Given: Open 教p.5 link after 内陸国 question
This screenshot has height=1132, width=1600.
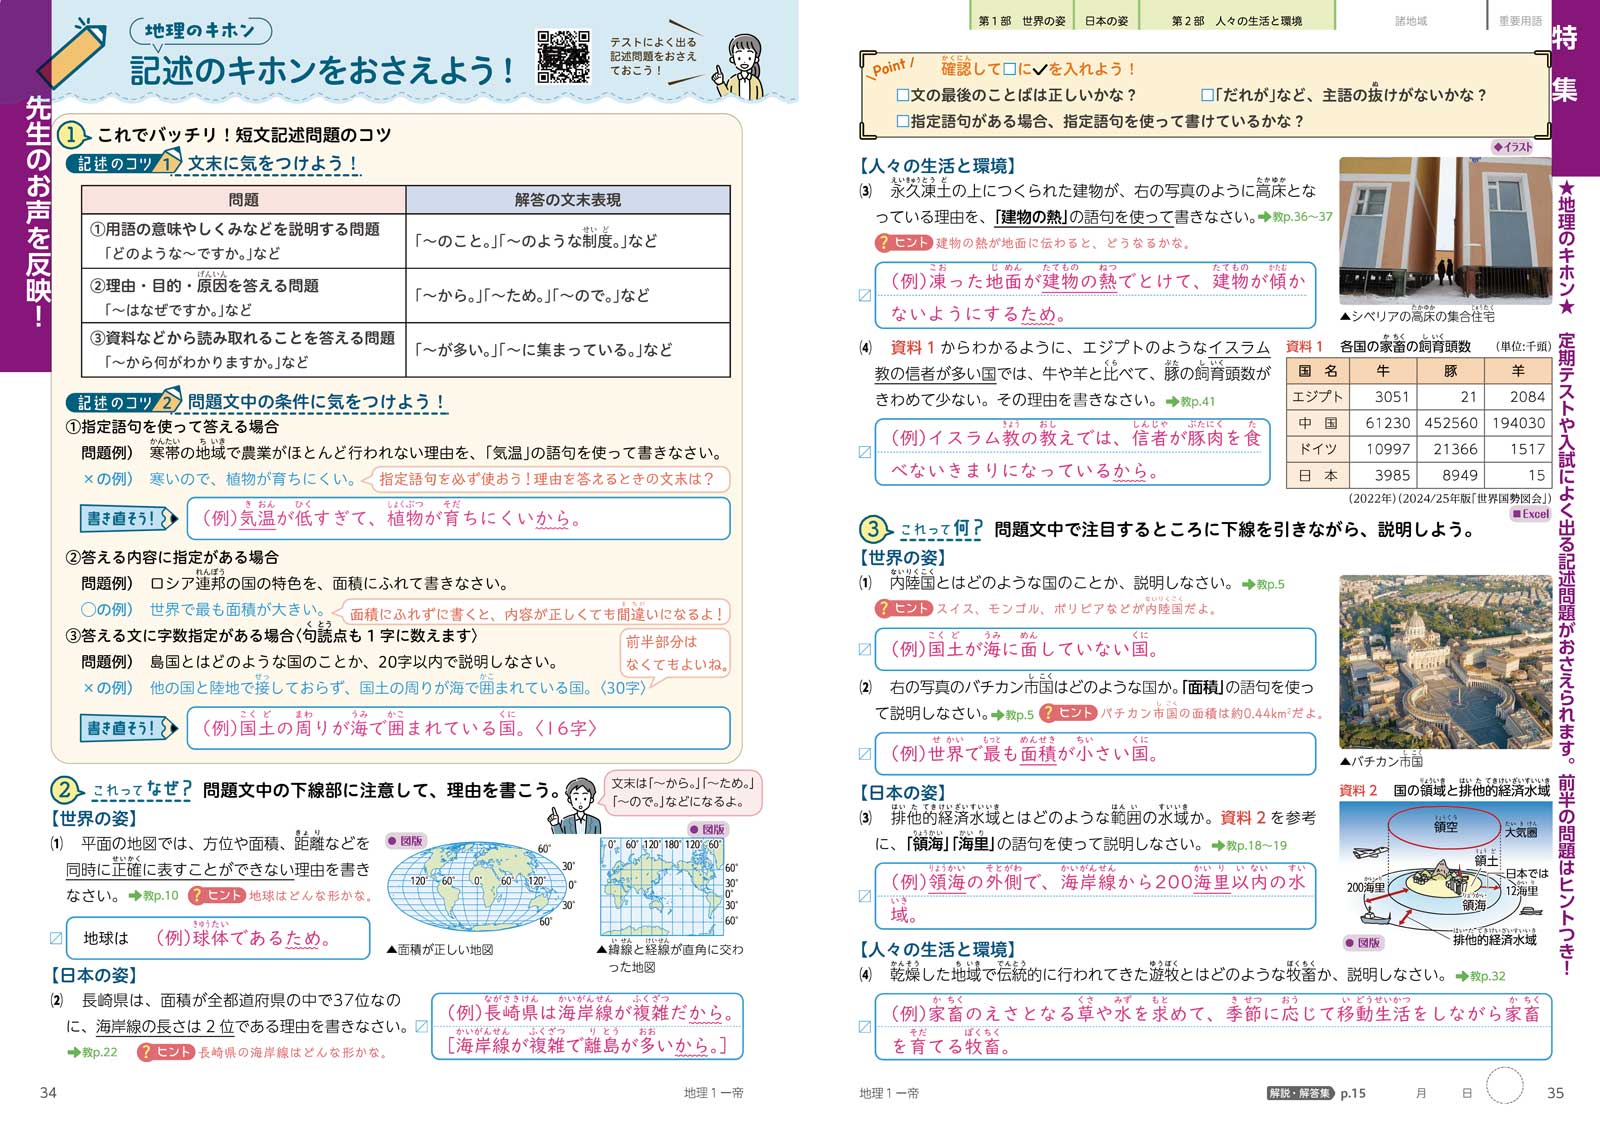Looking at the screenshot, I should click(1263, 584).
